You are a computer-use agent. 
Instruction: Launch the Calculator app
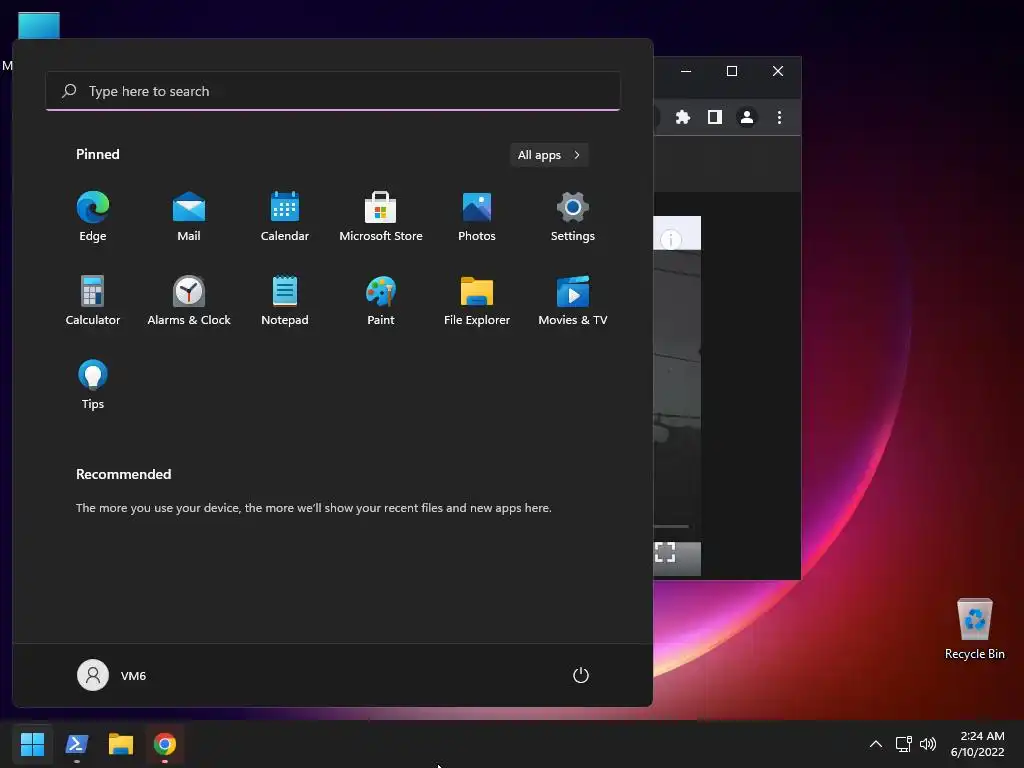(x=93, y=300)
